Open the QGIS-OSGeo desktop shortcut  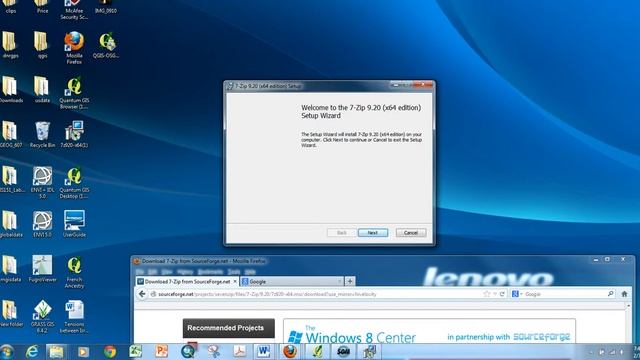(106, 45)
